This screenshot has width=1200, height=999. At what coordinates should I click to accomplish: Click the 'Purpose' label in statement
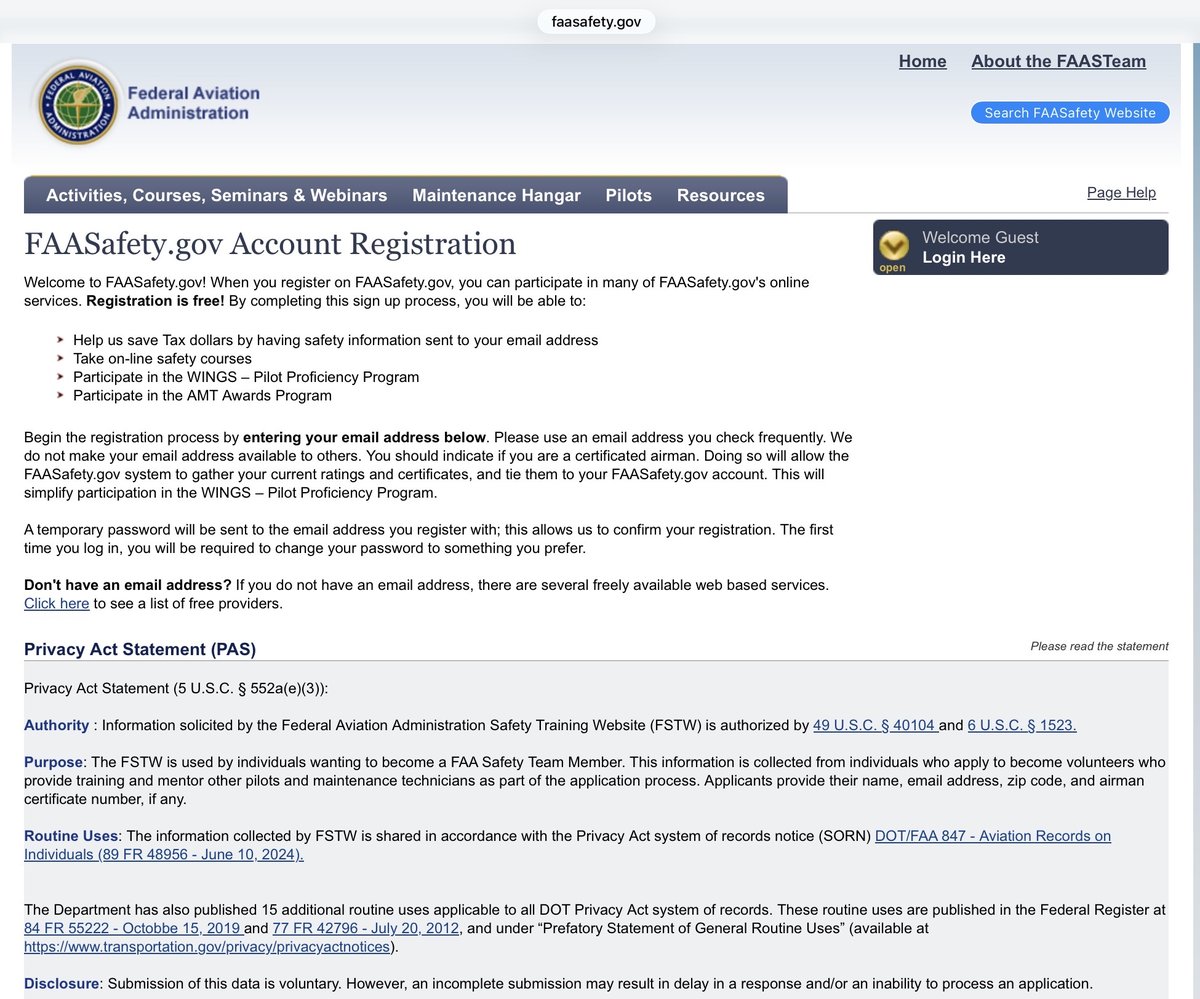(53, 762)
